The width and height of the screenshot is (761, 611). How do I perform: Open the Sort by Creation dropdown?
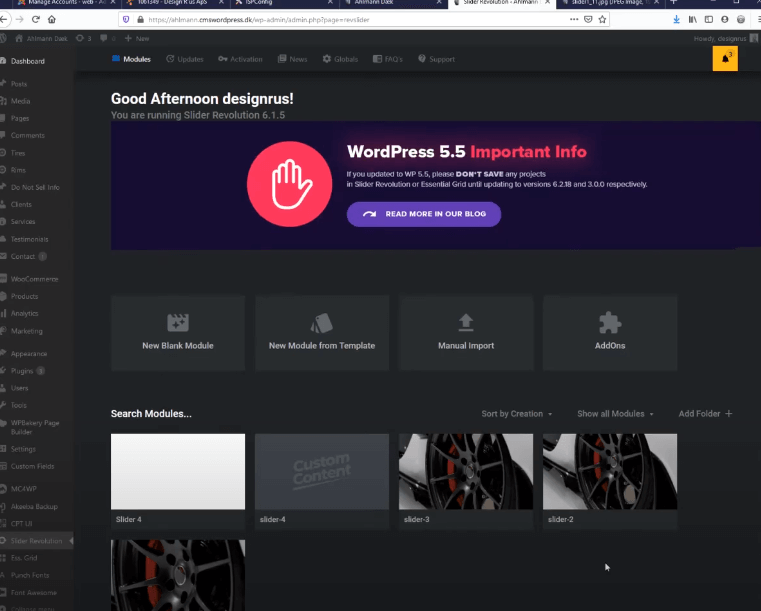[517, 413]
